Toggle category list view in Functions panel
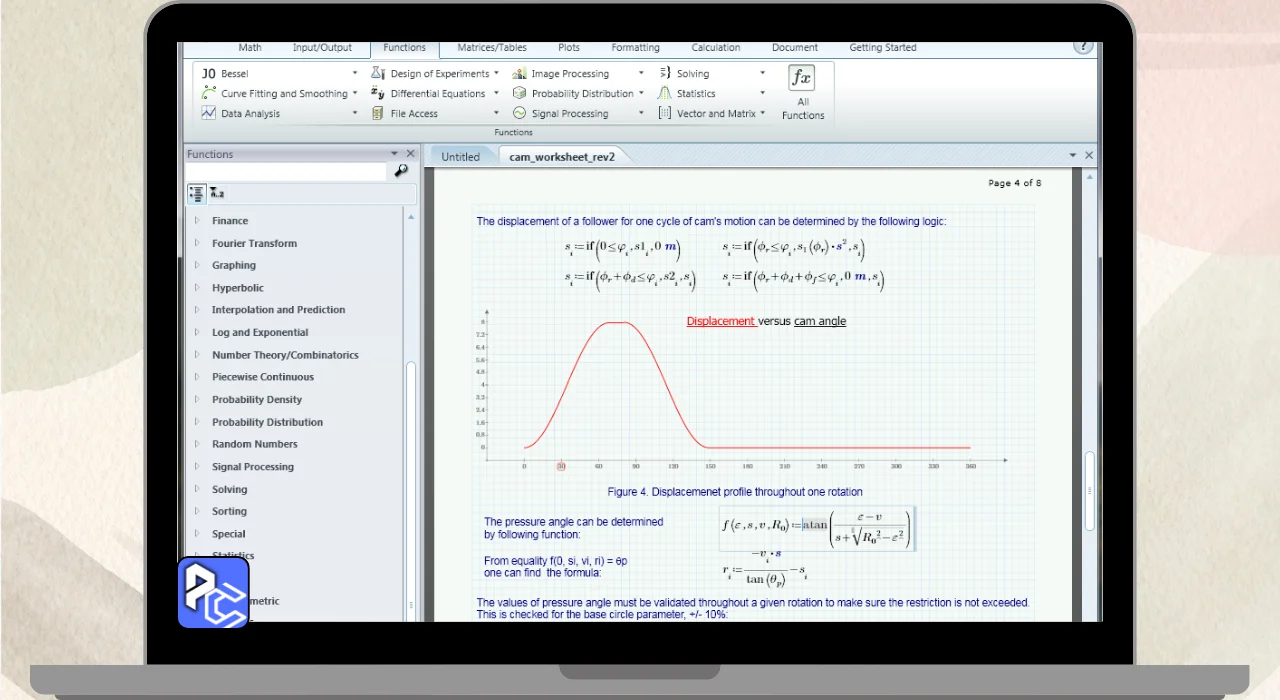 [x=196, y=193]
